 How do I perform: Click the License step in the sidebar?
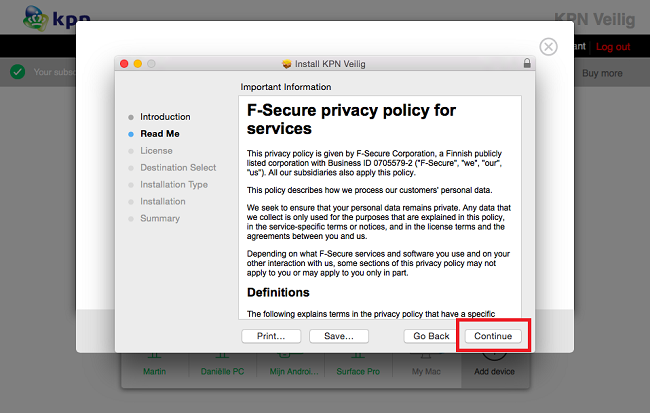156,151
